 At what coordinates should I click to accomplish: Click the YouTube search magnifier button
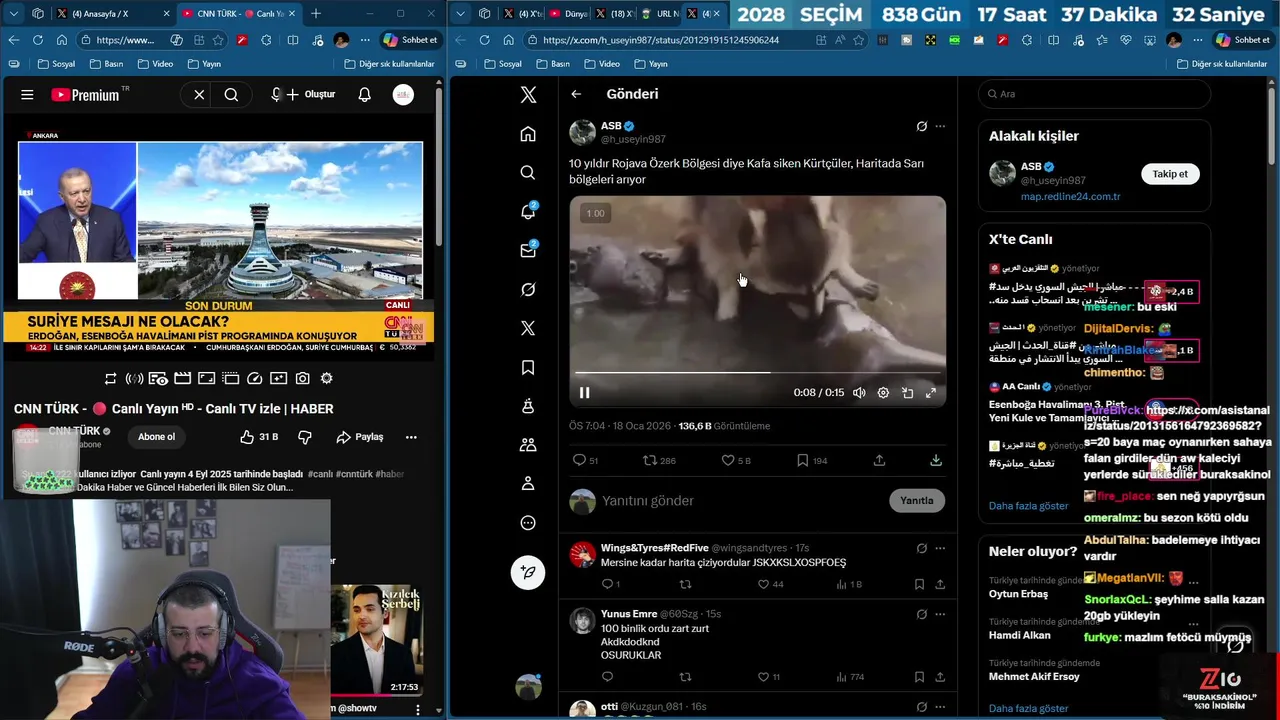click(x=231, y=95)
